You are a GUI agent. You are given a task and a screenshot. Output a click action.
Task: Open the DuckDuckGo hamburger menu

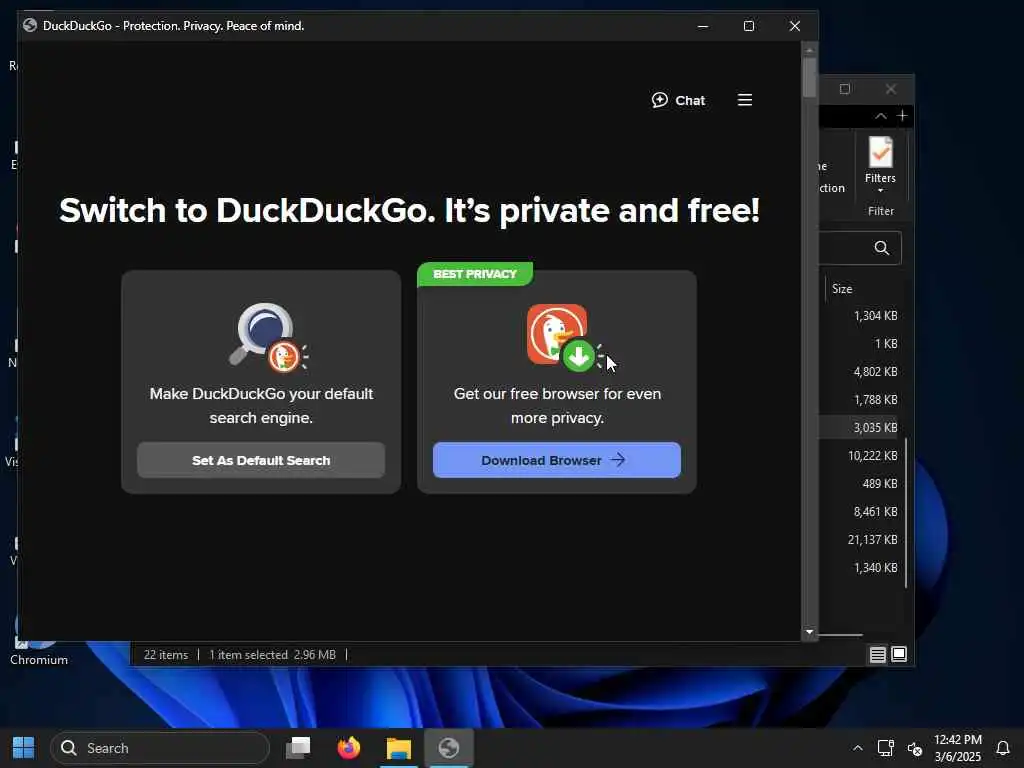744,100
